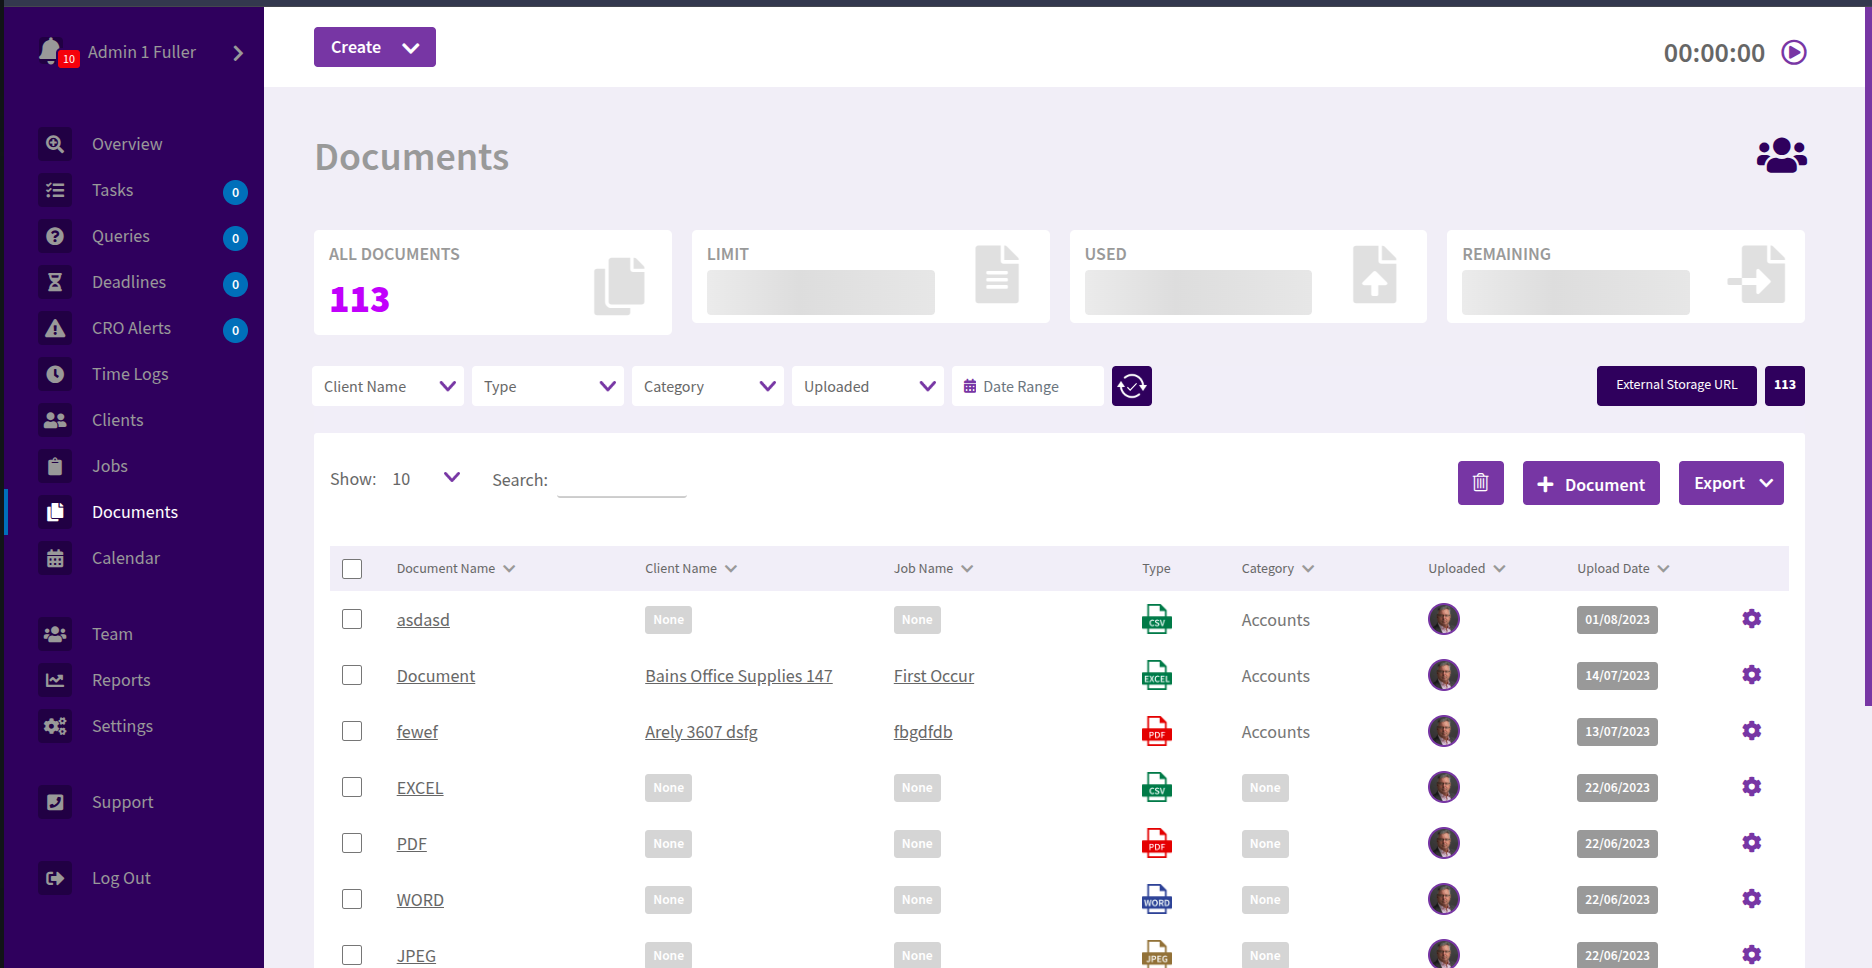Click the refresh filters sync icon

tap(1131, 386)
